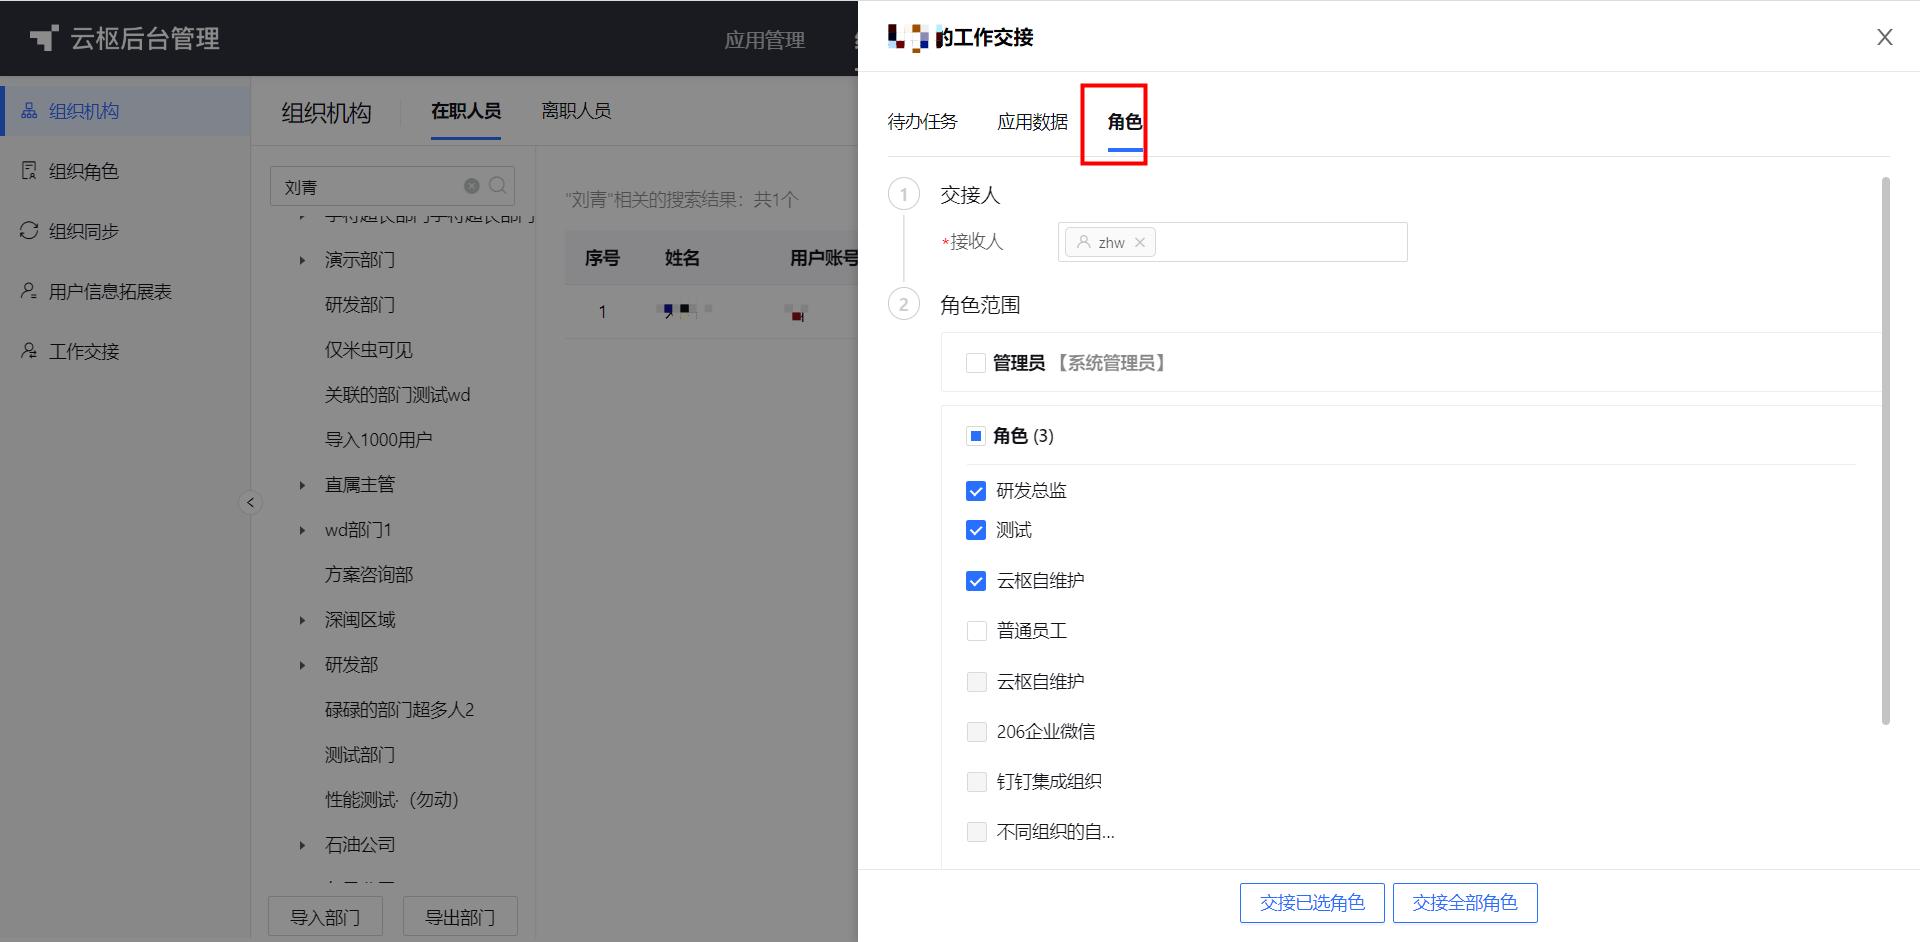
Task: Select 仅米虫可见 in the department tree
Action: pyautogui.click(x=369, y=350)
